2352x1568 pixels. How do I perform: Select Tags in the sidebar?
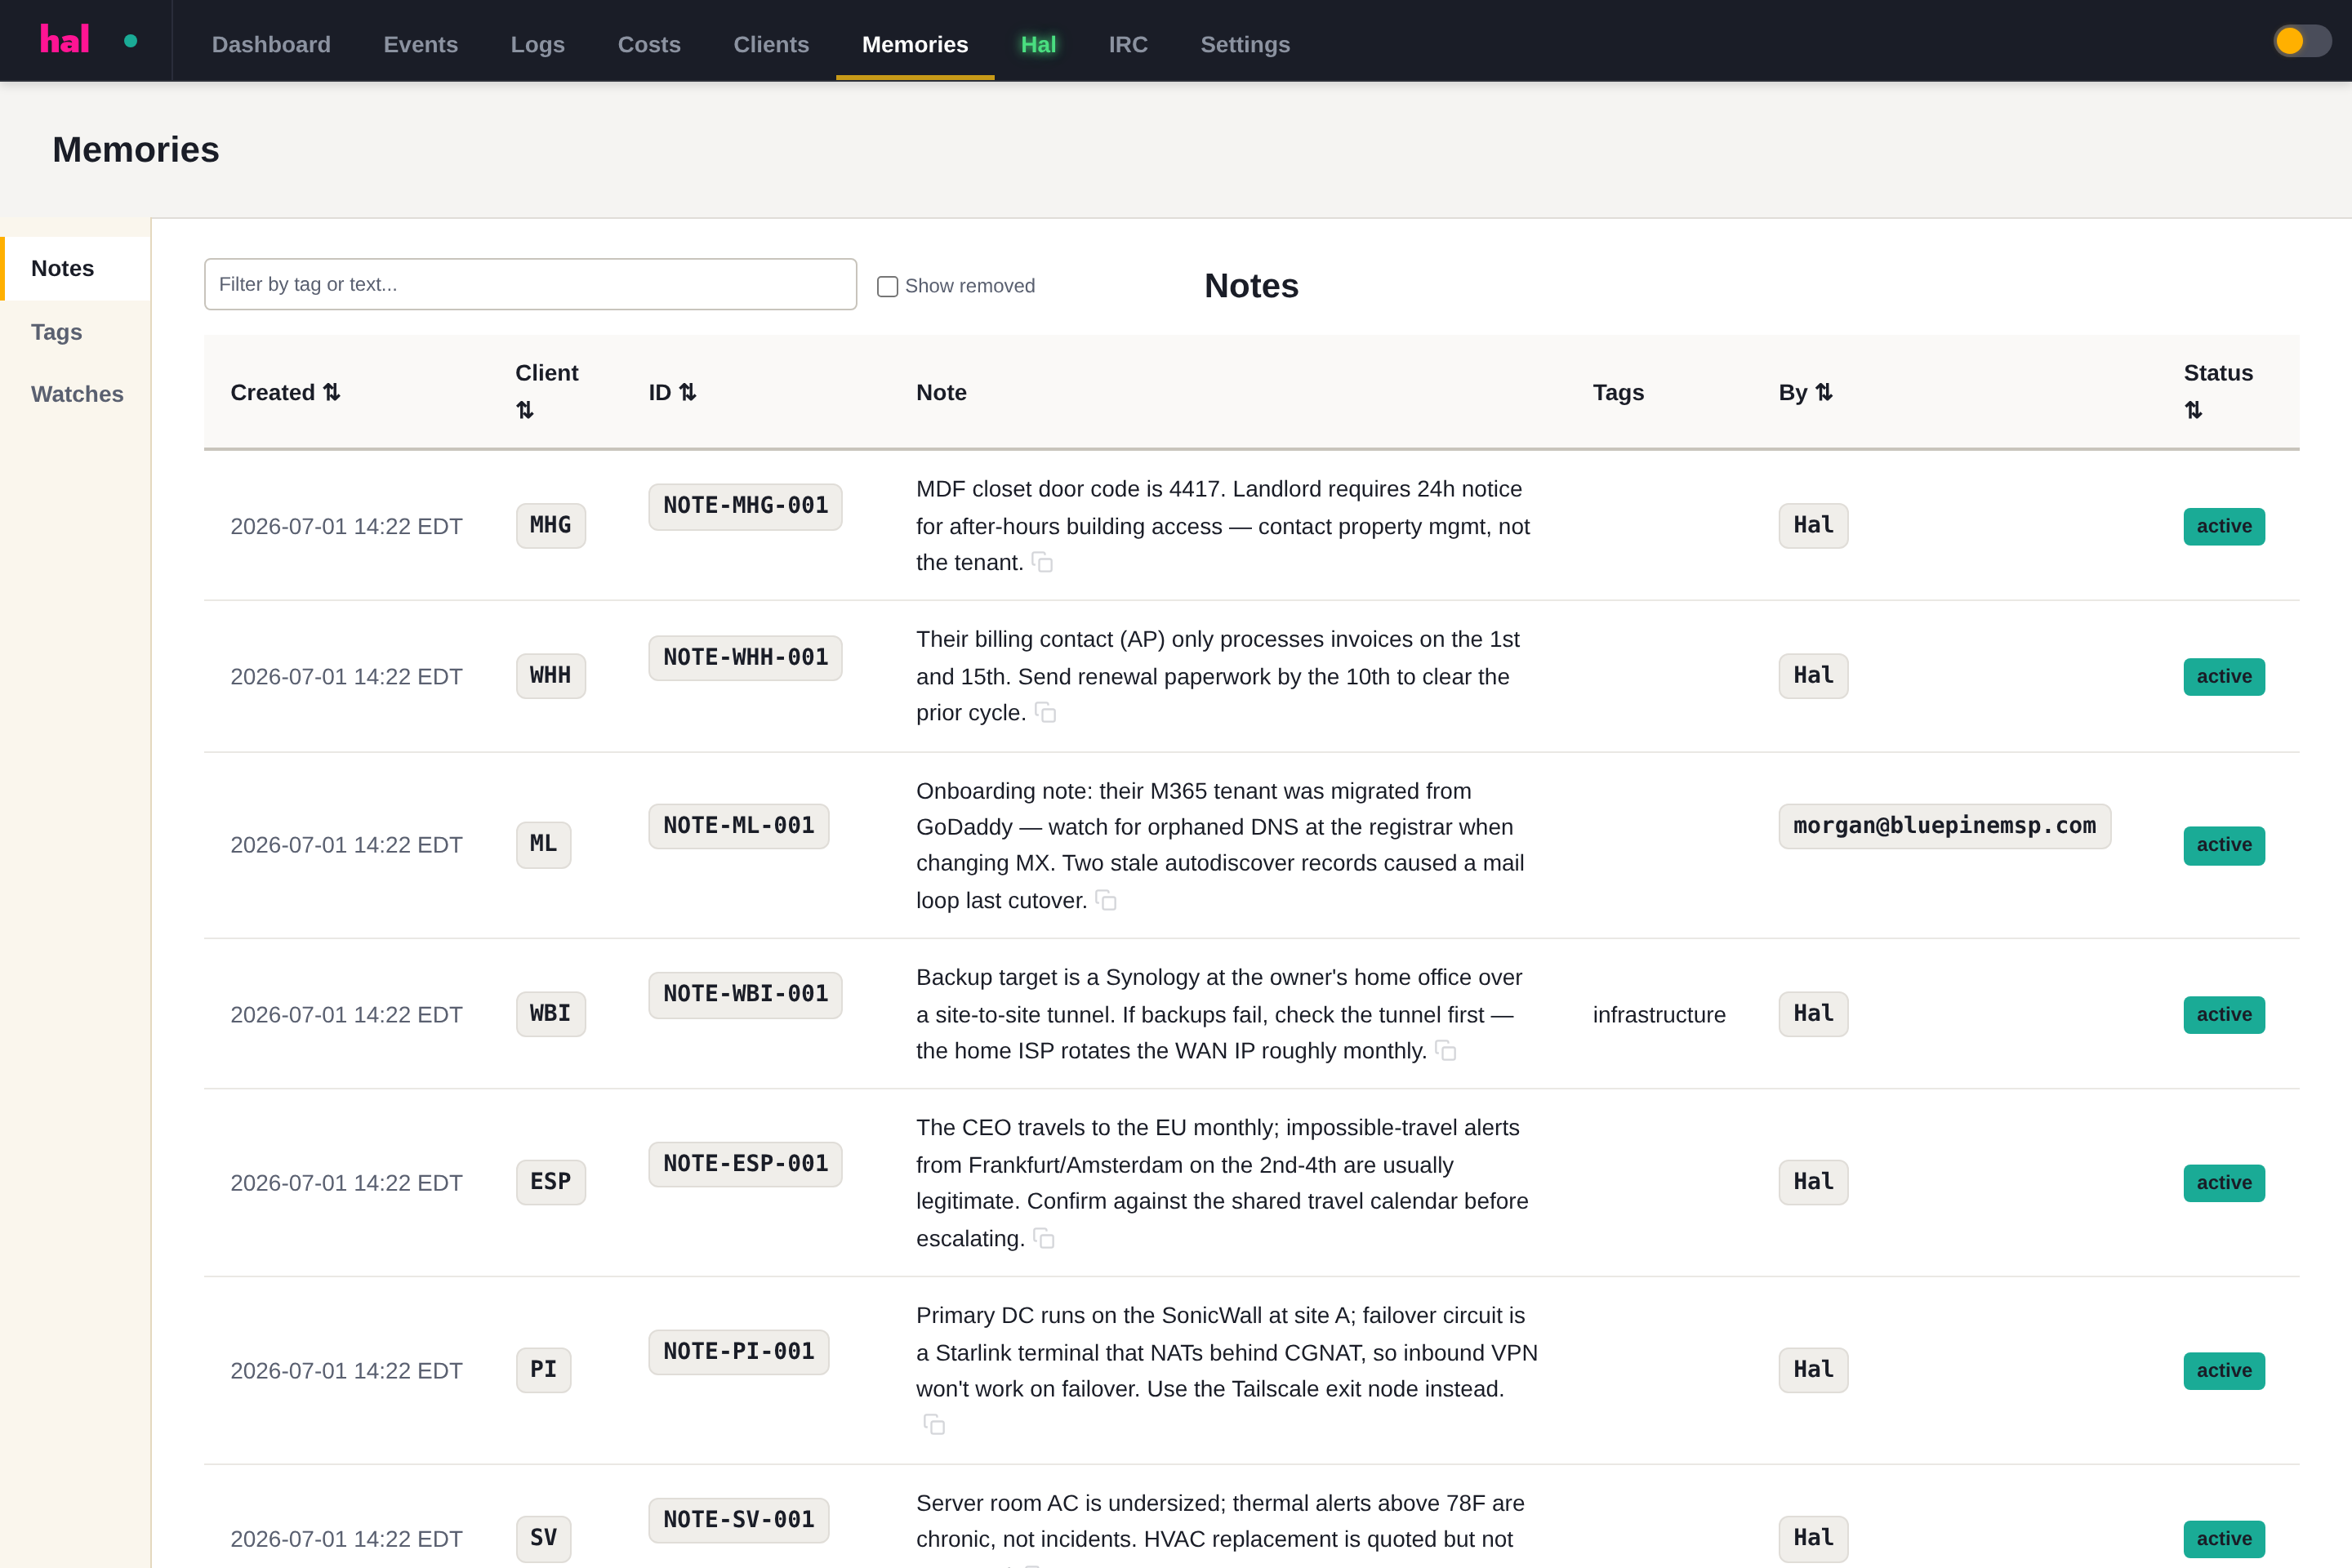76,332
